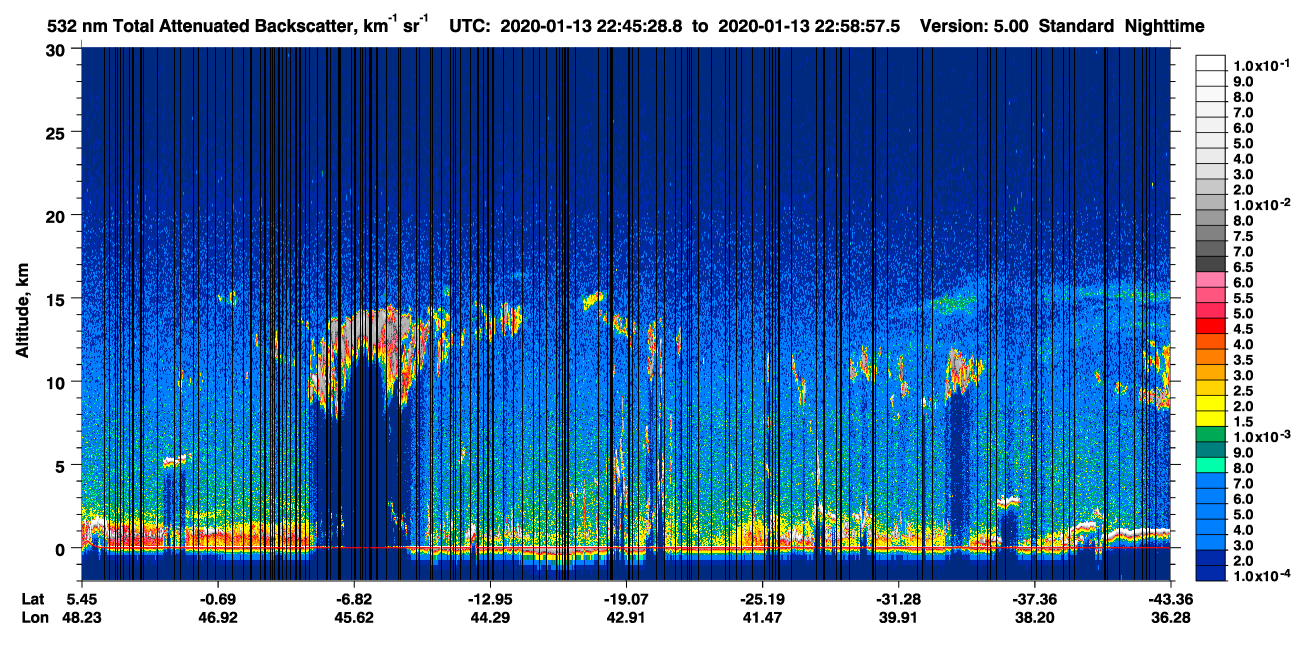Click the colorbar label '1.5'

point(1243,422)
